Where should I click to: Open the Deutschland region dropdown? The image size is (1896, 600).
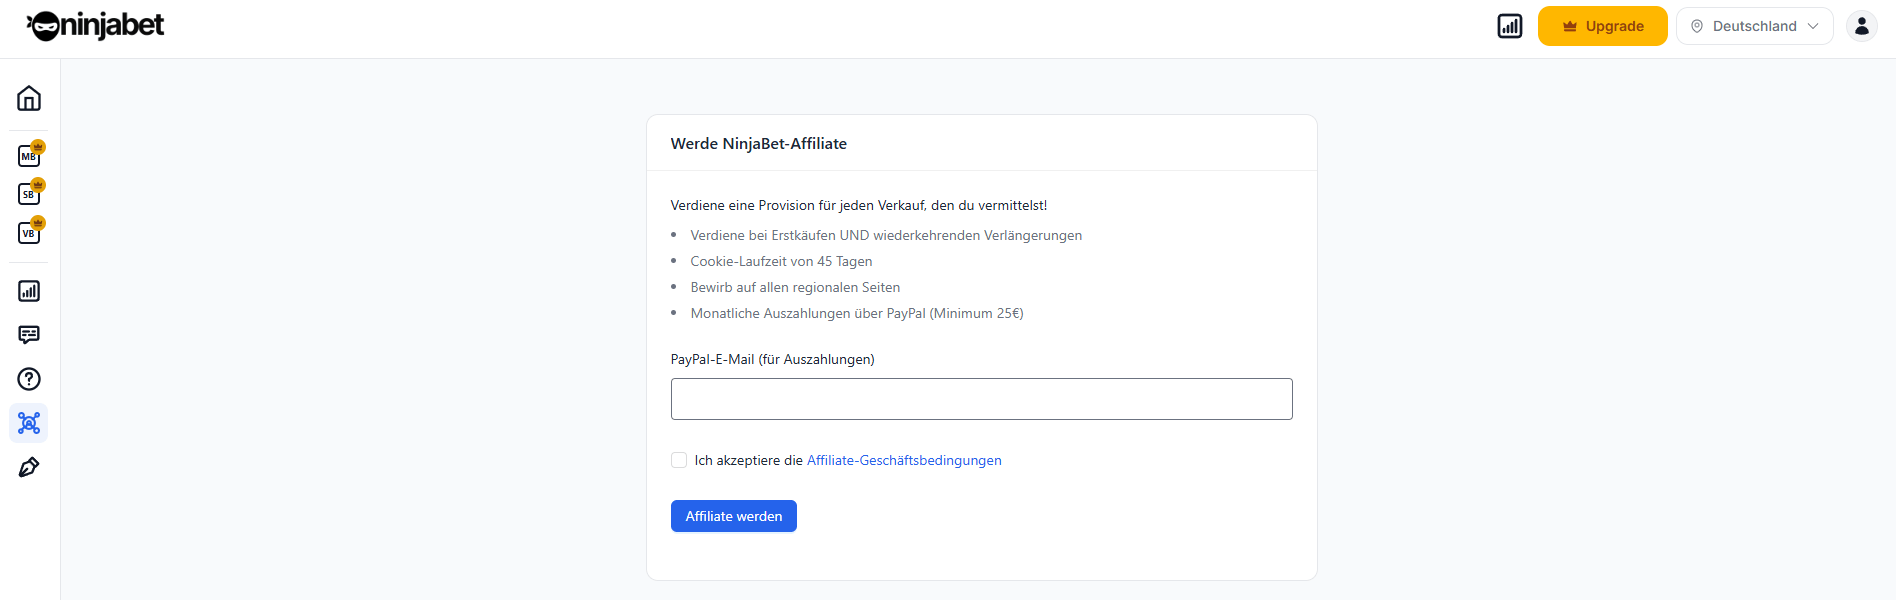click(1755, 26)
